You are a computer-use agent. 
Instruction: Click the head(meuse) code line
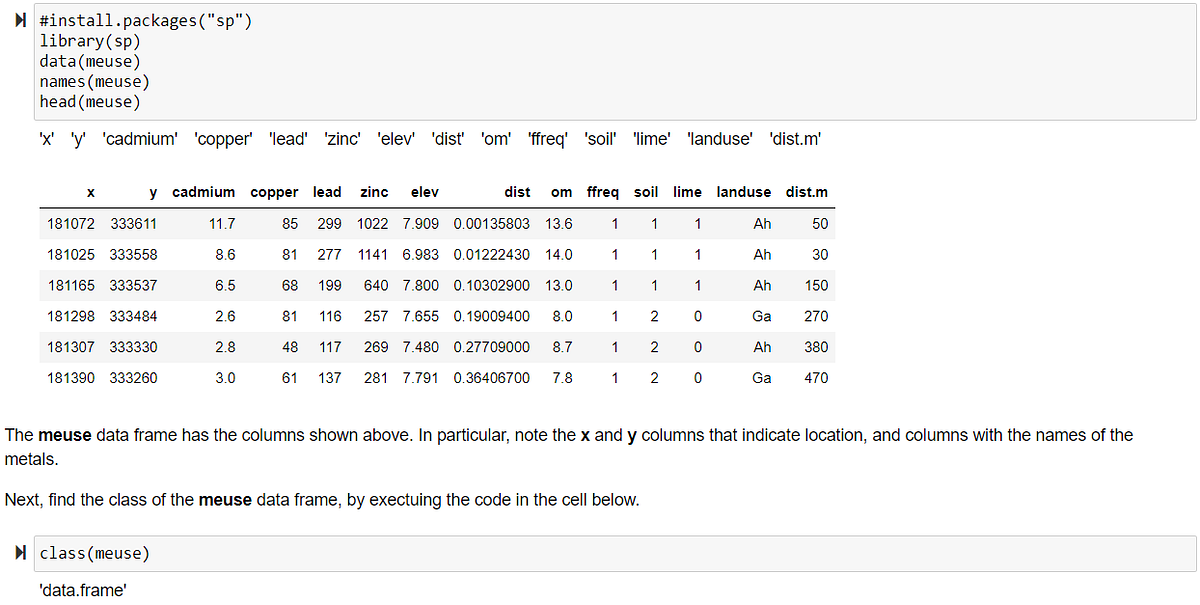point(90,102)
